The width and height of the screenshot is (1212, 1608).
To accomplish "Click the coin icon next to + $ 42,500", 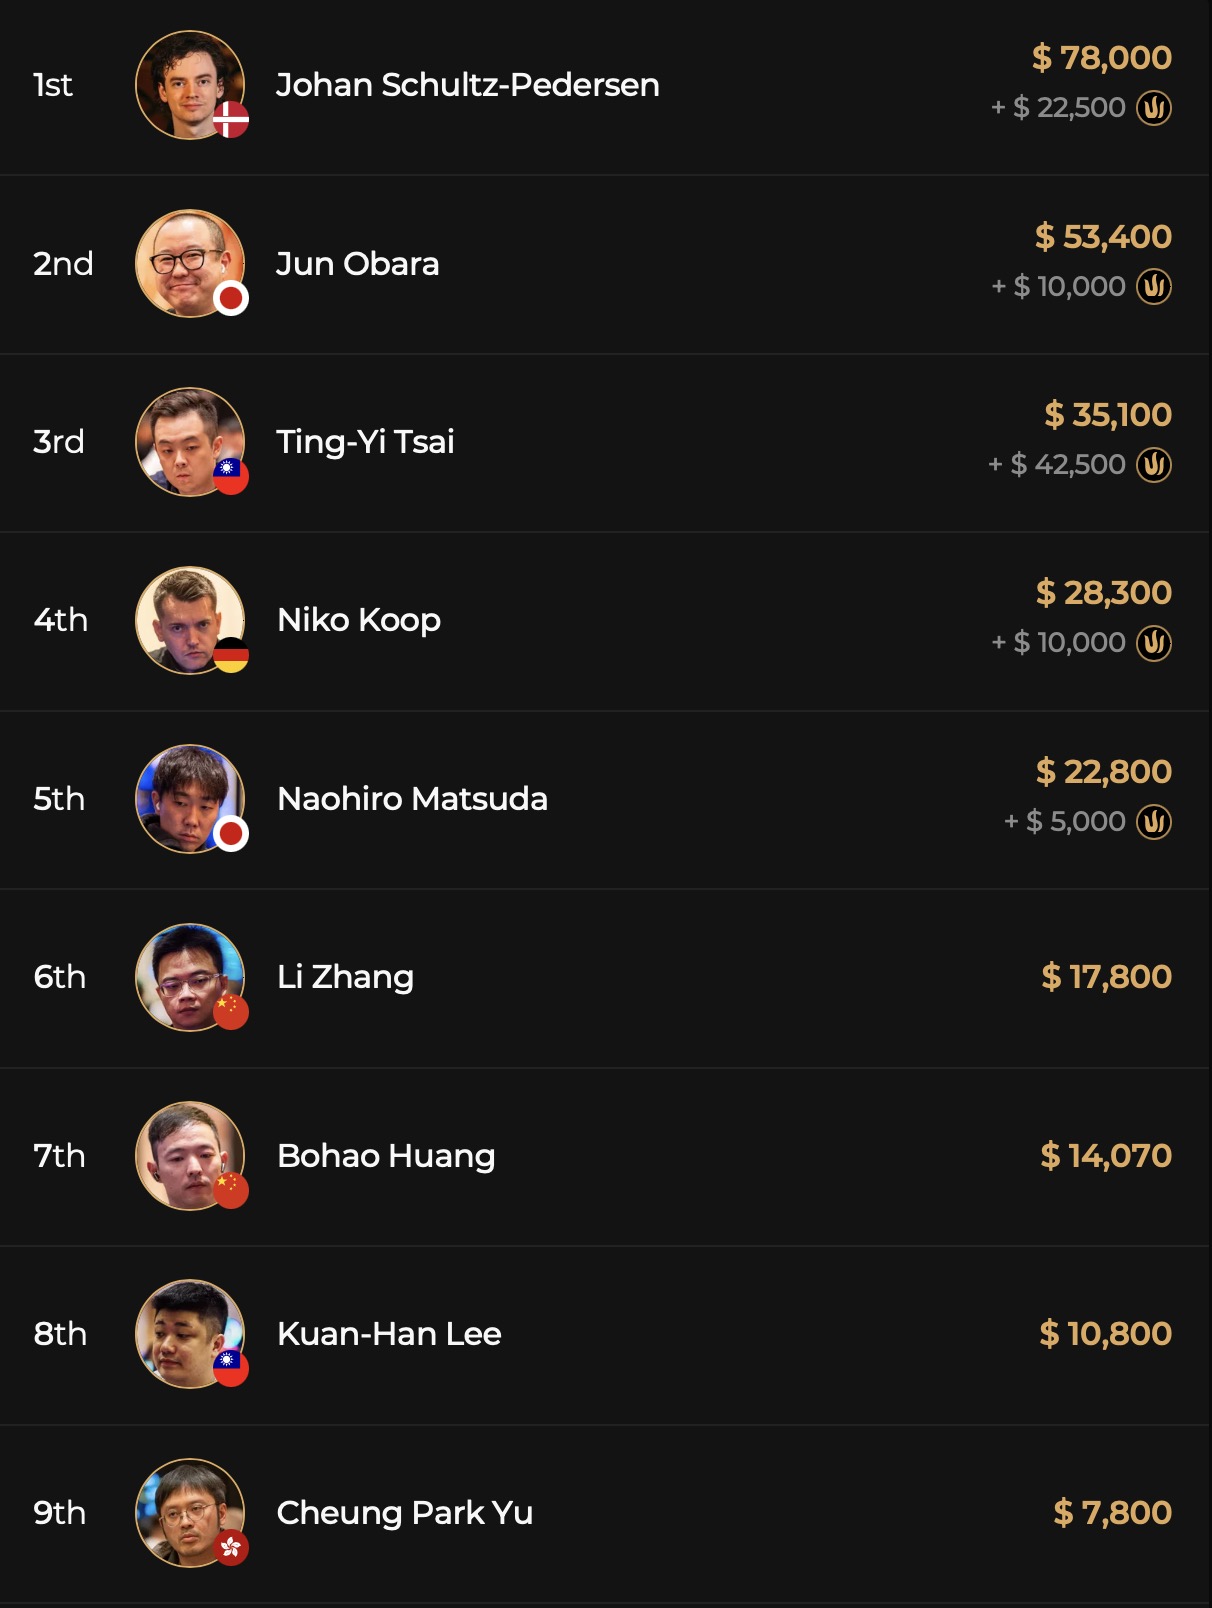I will [x=1154, y=465].
